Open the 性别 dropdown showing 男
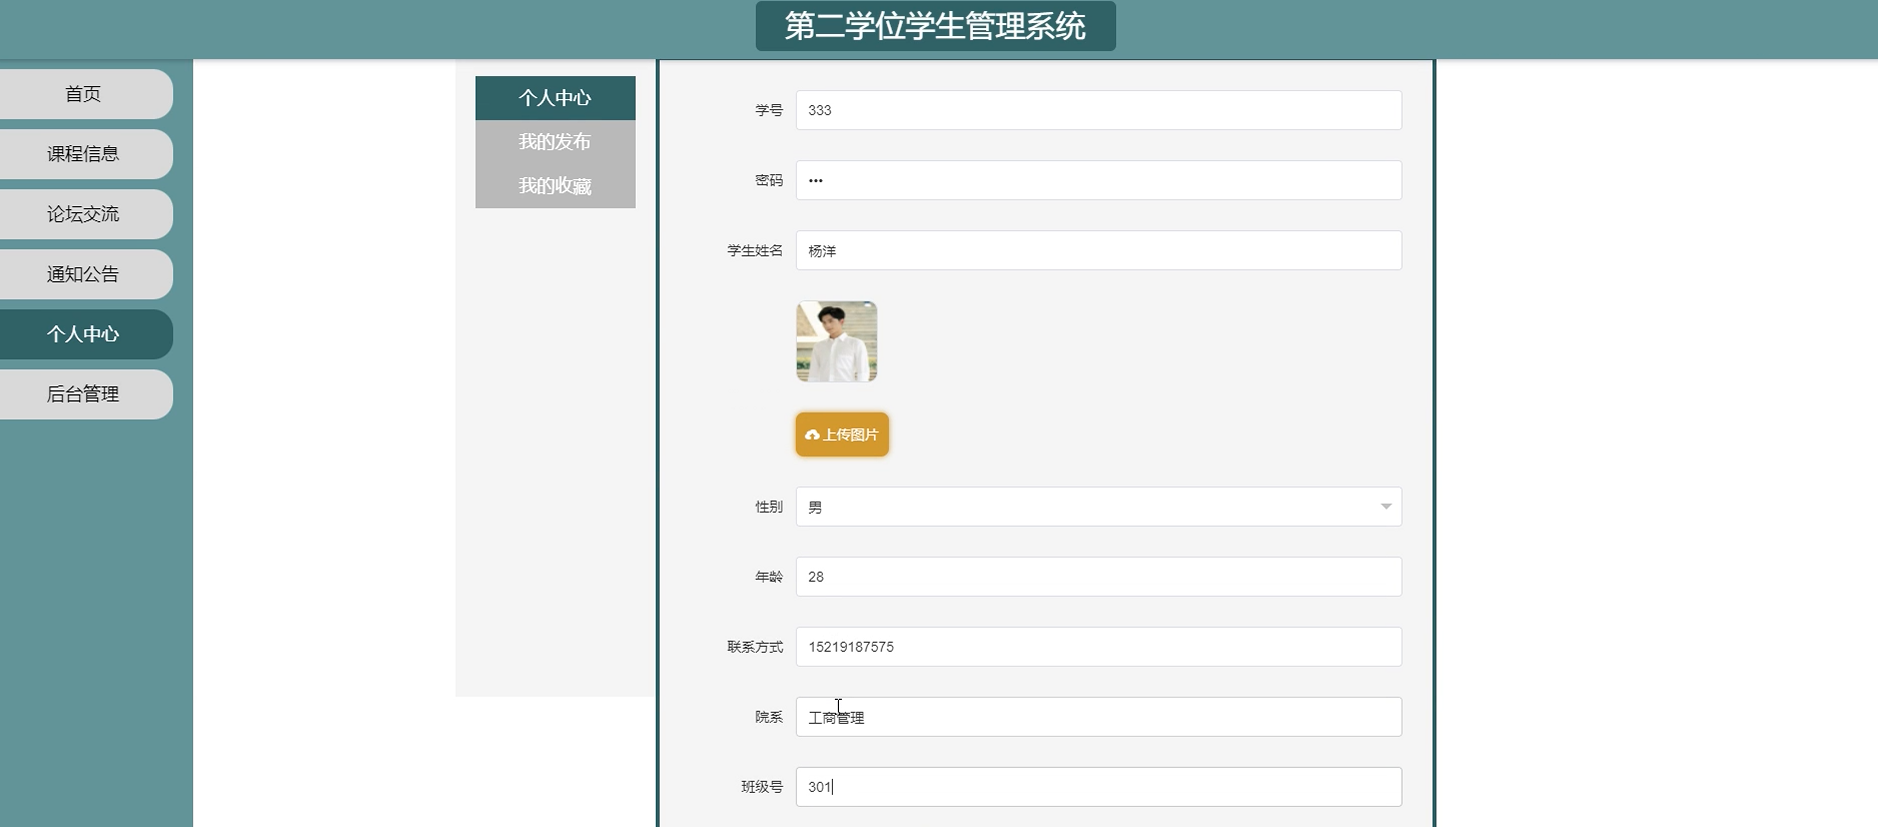 [1098, 507]
